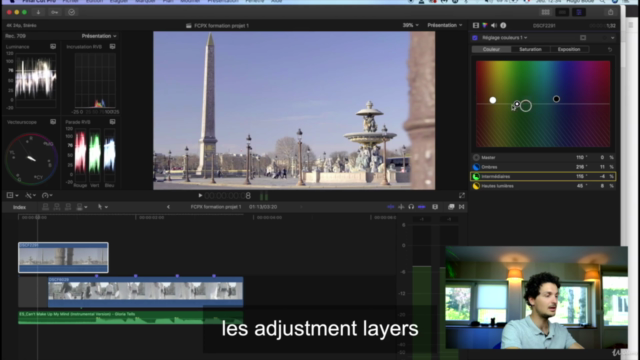
Task: Open background tasks checkmark circle
Action: [x=71, y=12]
